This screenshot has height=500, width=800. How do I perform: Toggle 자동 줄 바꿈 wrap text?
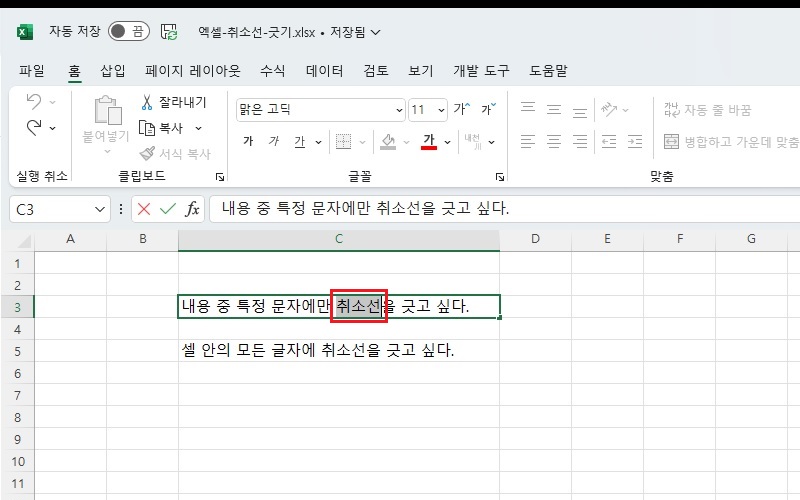pos(708,110)
